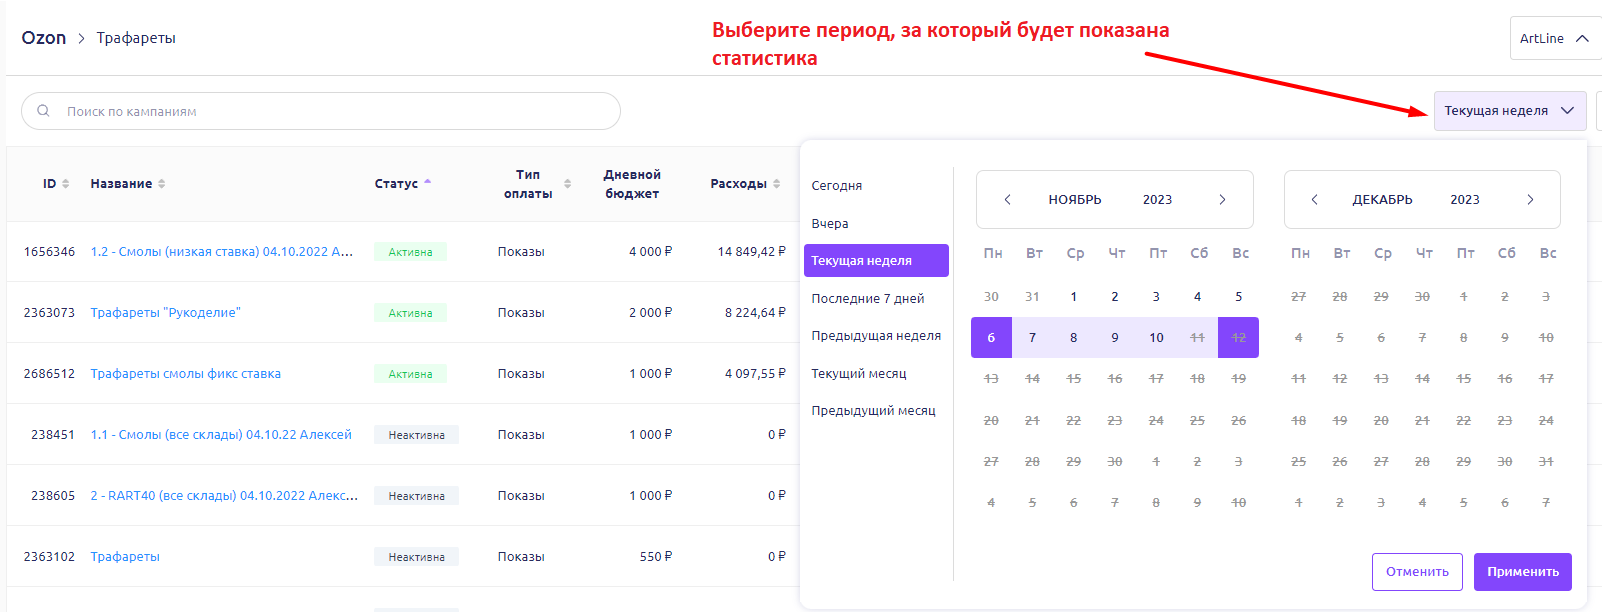Go to previous month before November
The height and width of the screenshot is (612, 1602).
pyautogui.click(x=1007, y=200)
